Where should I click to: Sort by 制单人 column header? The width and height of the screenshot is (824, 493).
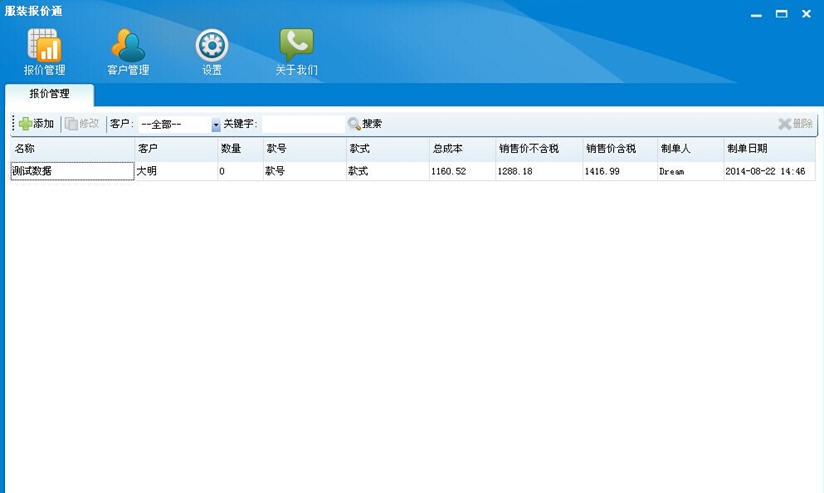(x=690, y=149)
